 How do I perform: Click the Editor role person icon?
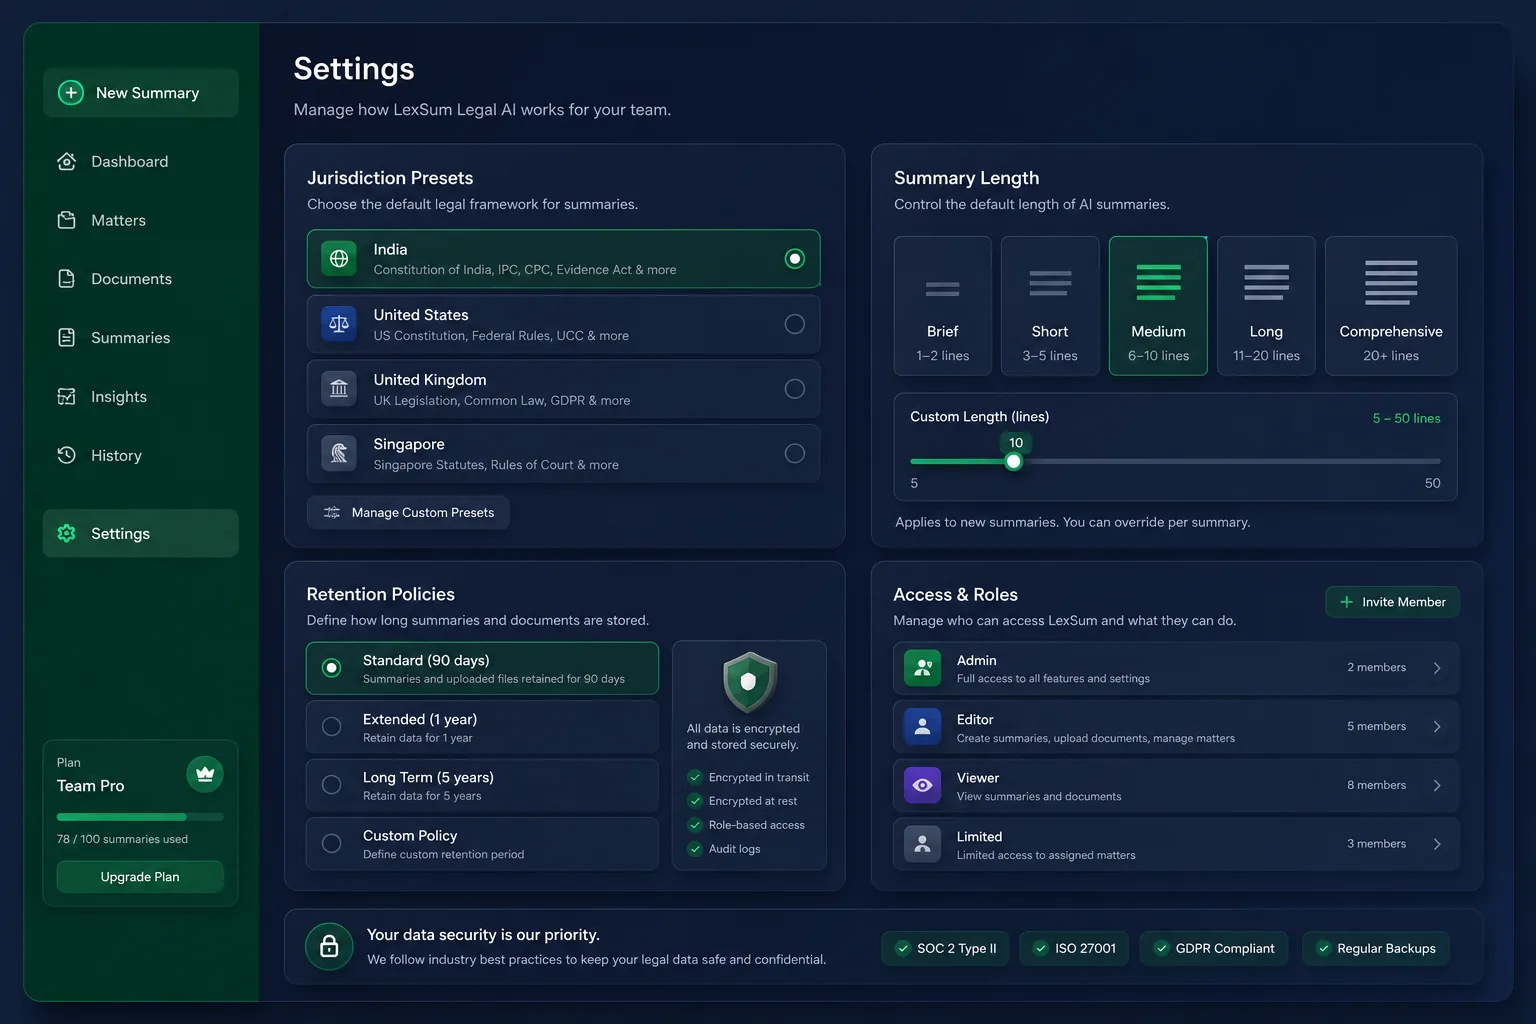pyautogui.click(x=922, y=727)
